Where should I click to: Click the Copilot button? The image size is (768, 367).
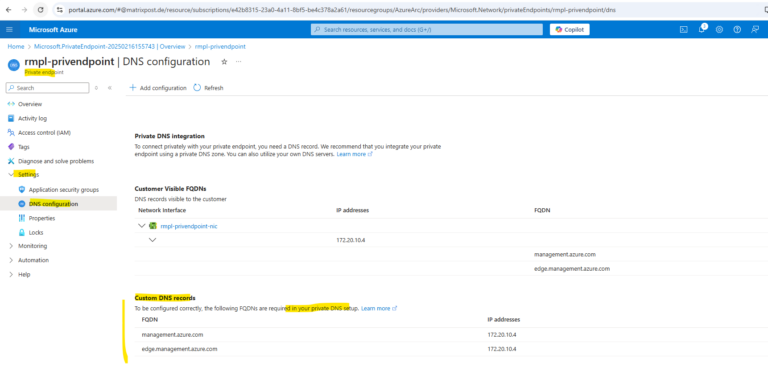coord(570,29)
